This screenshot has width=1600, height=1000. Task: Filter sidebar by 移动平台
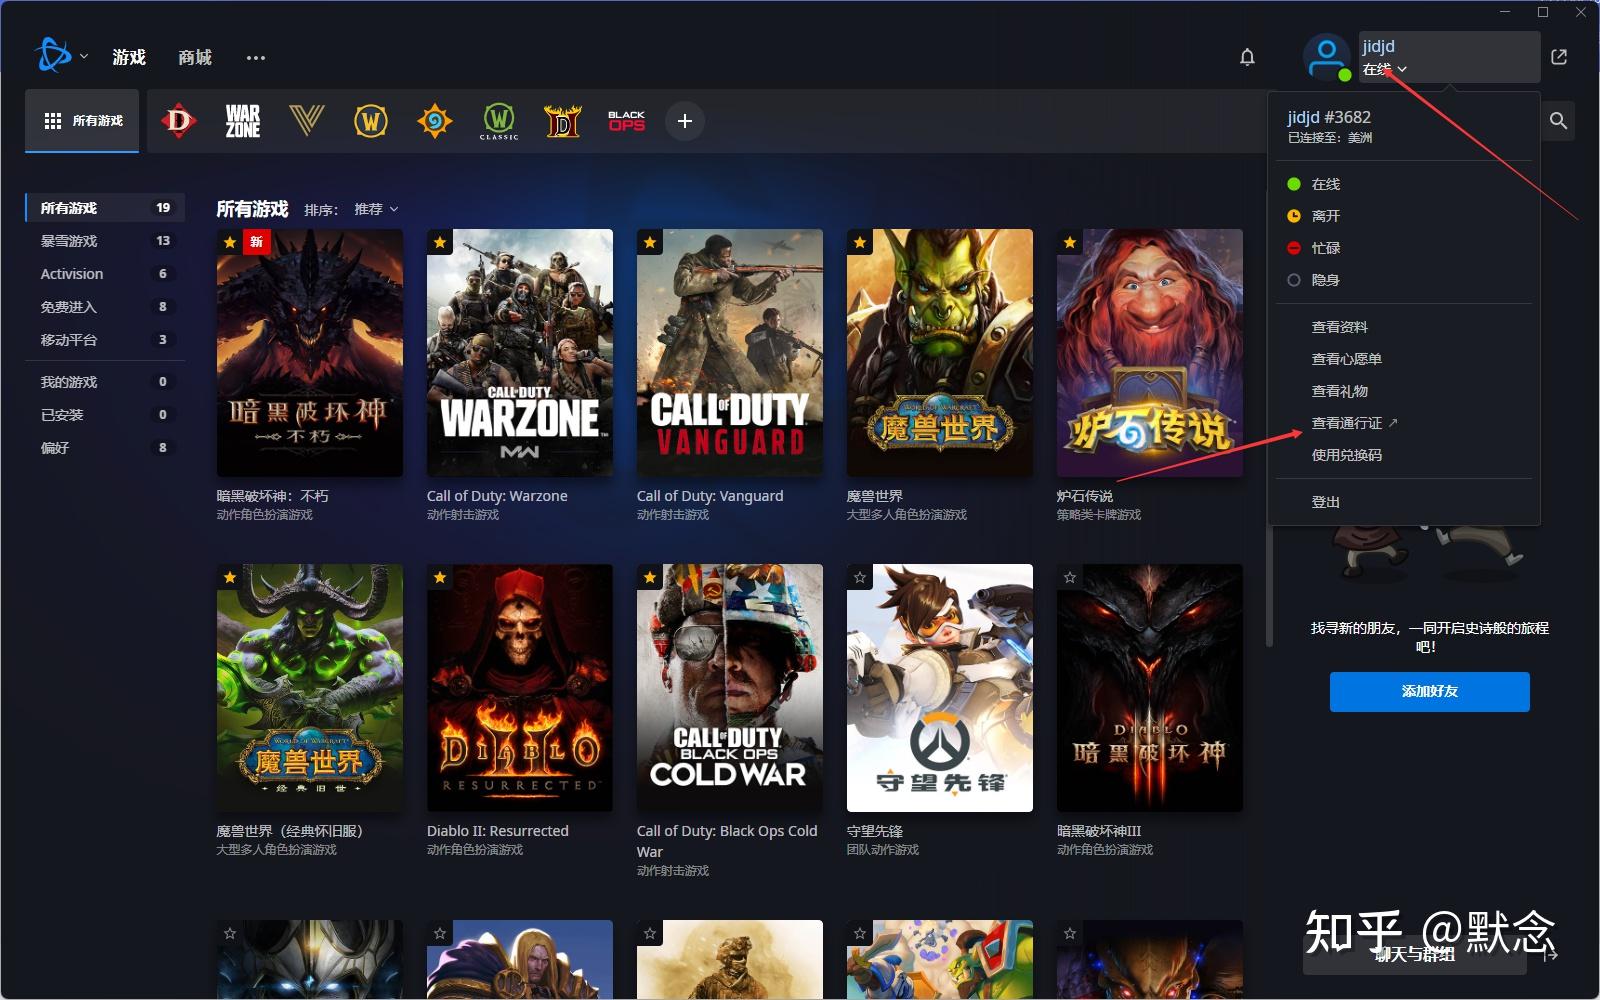coord(105,340)
